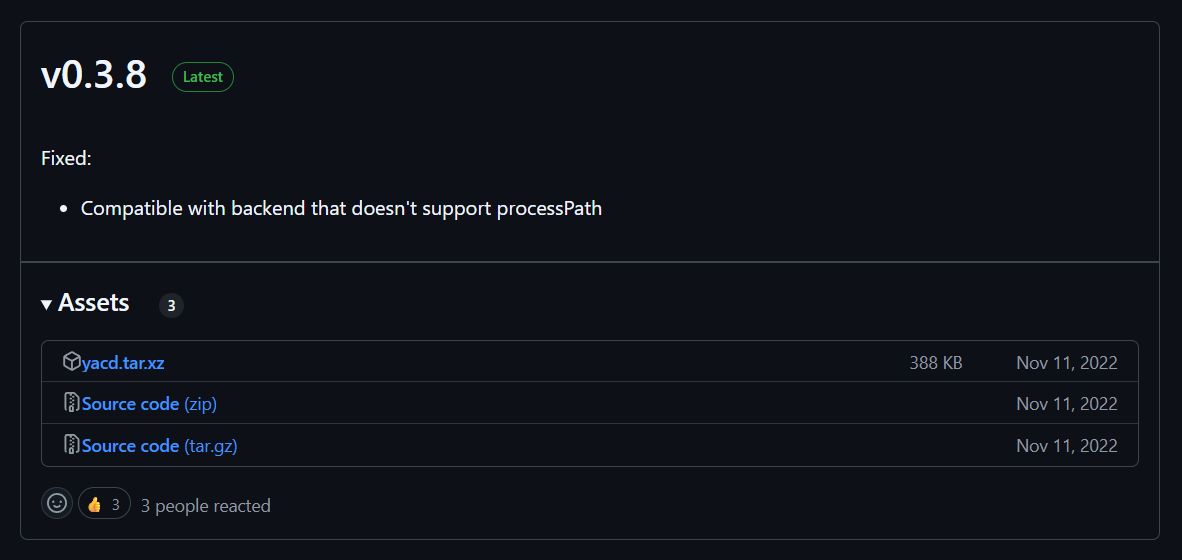Viewport: 1182px width, 560px height.
Task: Open the v0.3.8 release title
Action: (x=94, y=75)
